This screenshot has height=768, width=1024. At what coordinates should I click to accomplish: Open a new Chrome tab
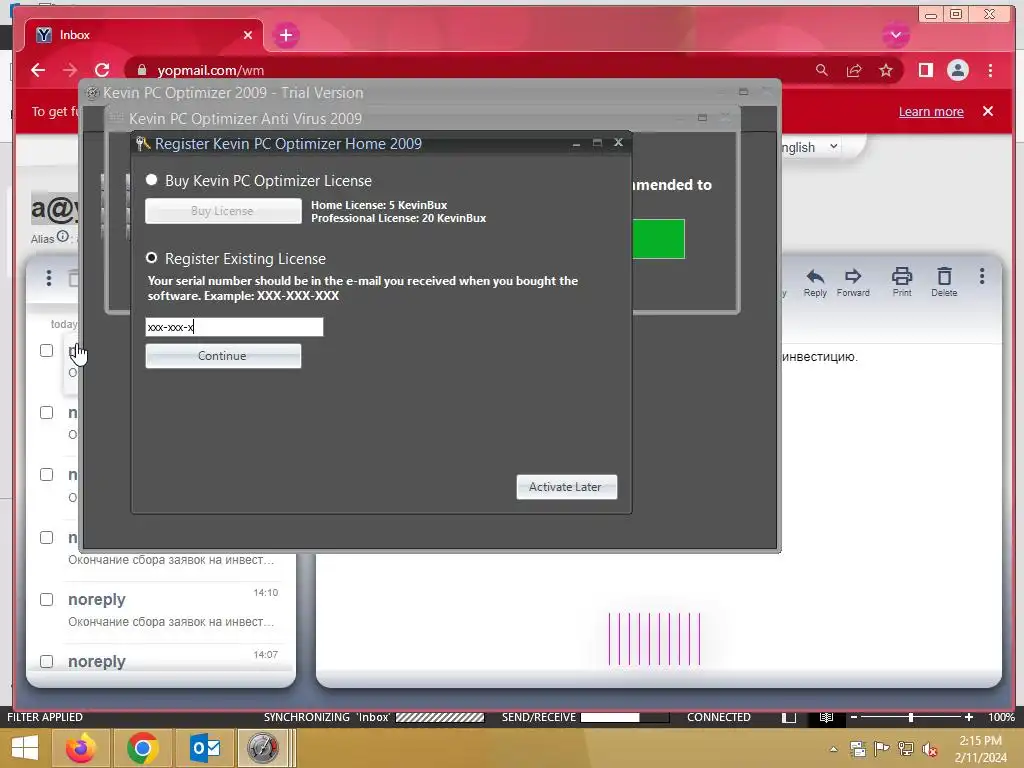(x=285, y=35)
